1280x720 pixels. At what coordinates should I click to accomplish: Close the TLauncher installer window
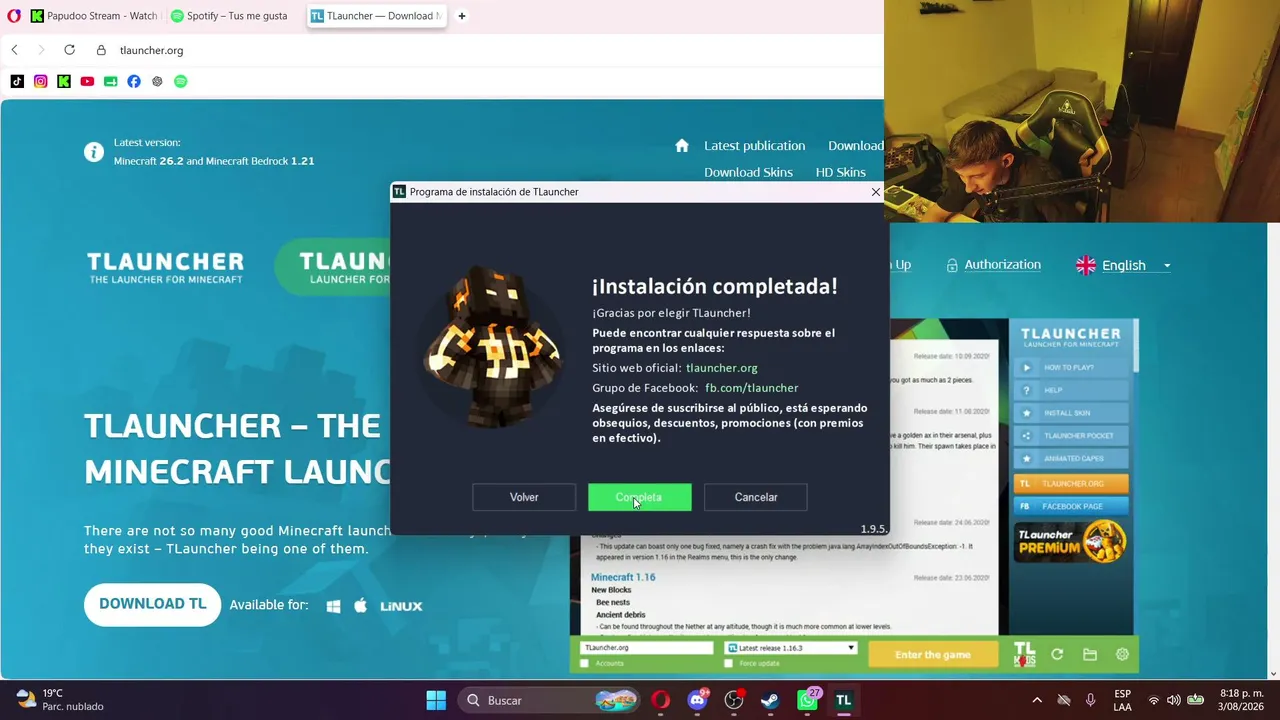(876, 192)
